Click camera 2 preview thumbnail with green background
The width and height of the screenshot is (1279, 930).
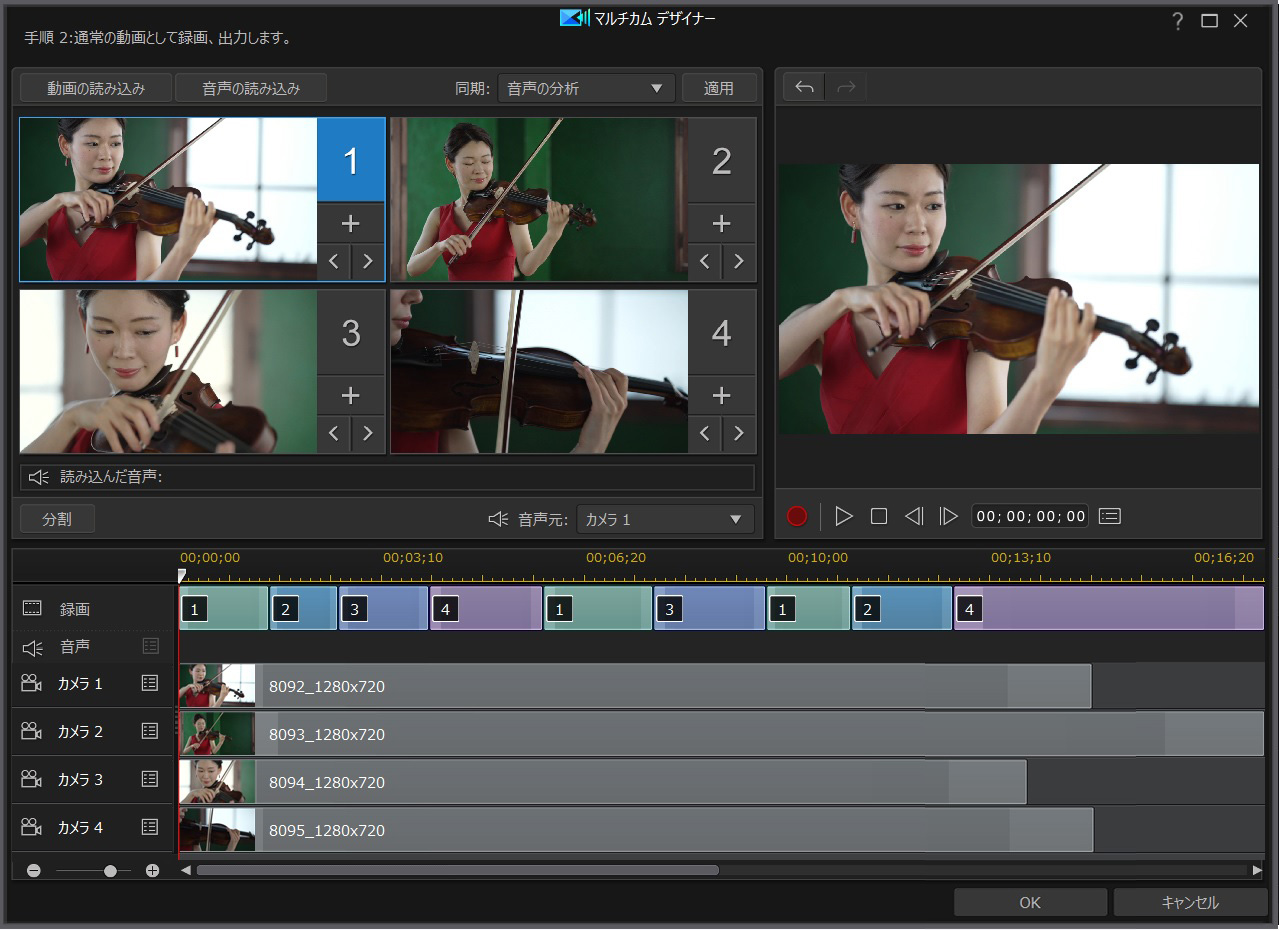coord(539,200)
